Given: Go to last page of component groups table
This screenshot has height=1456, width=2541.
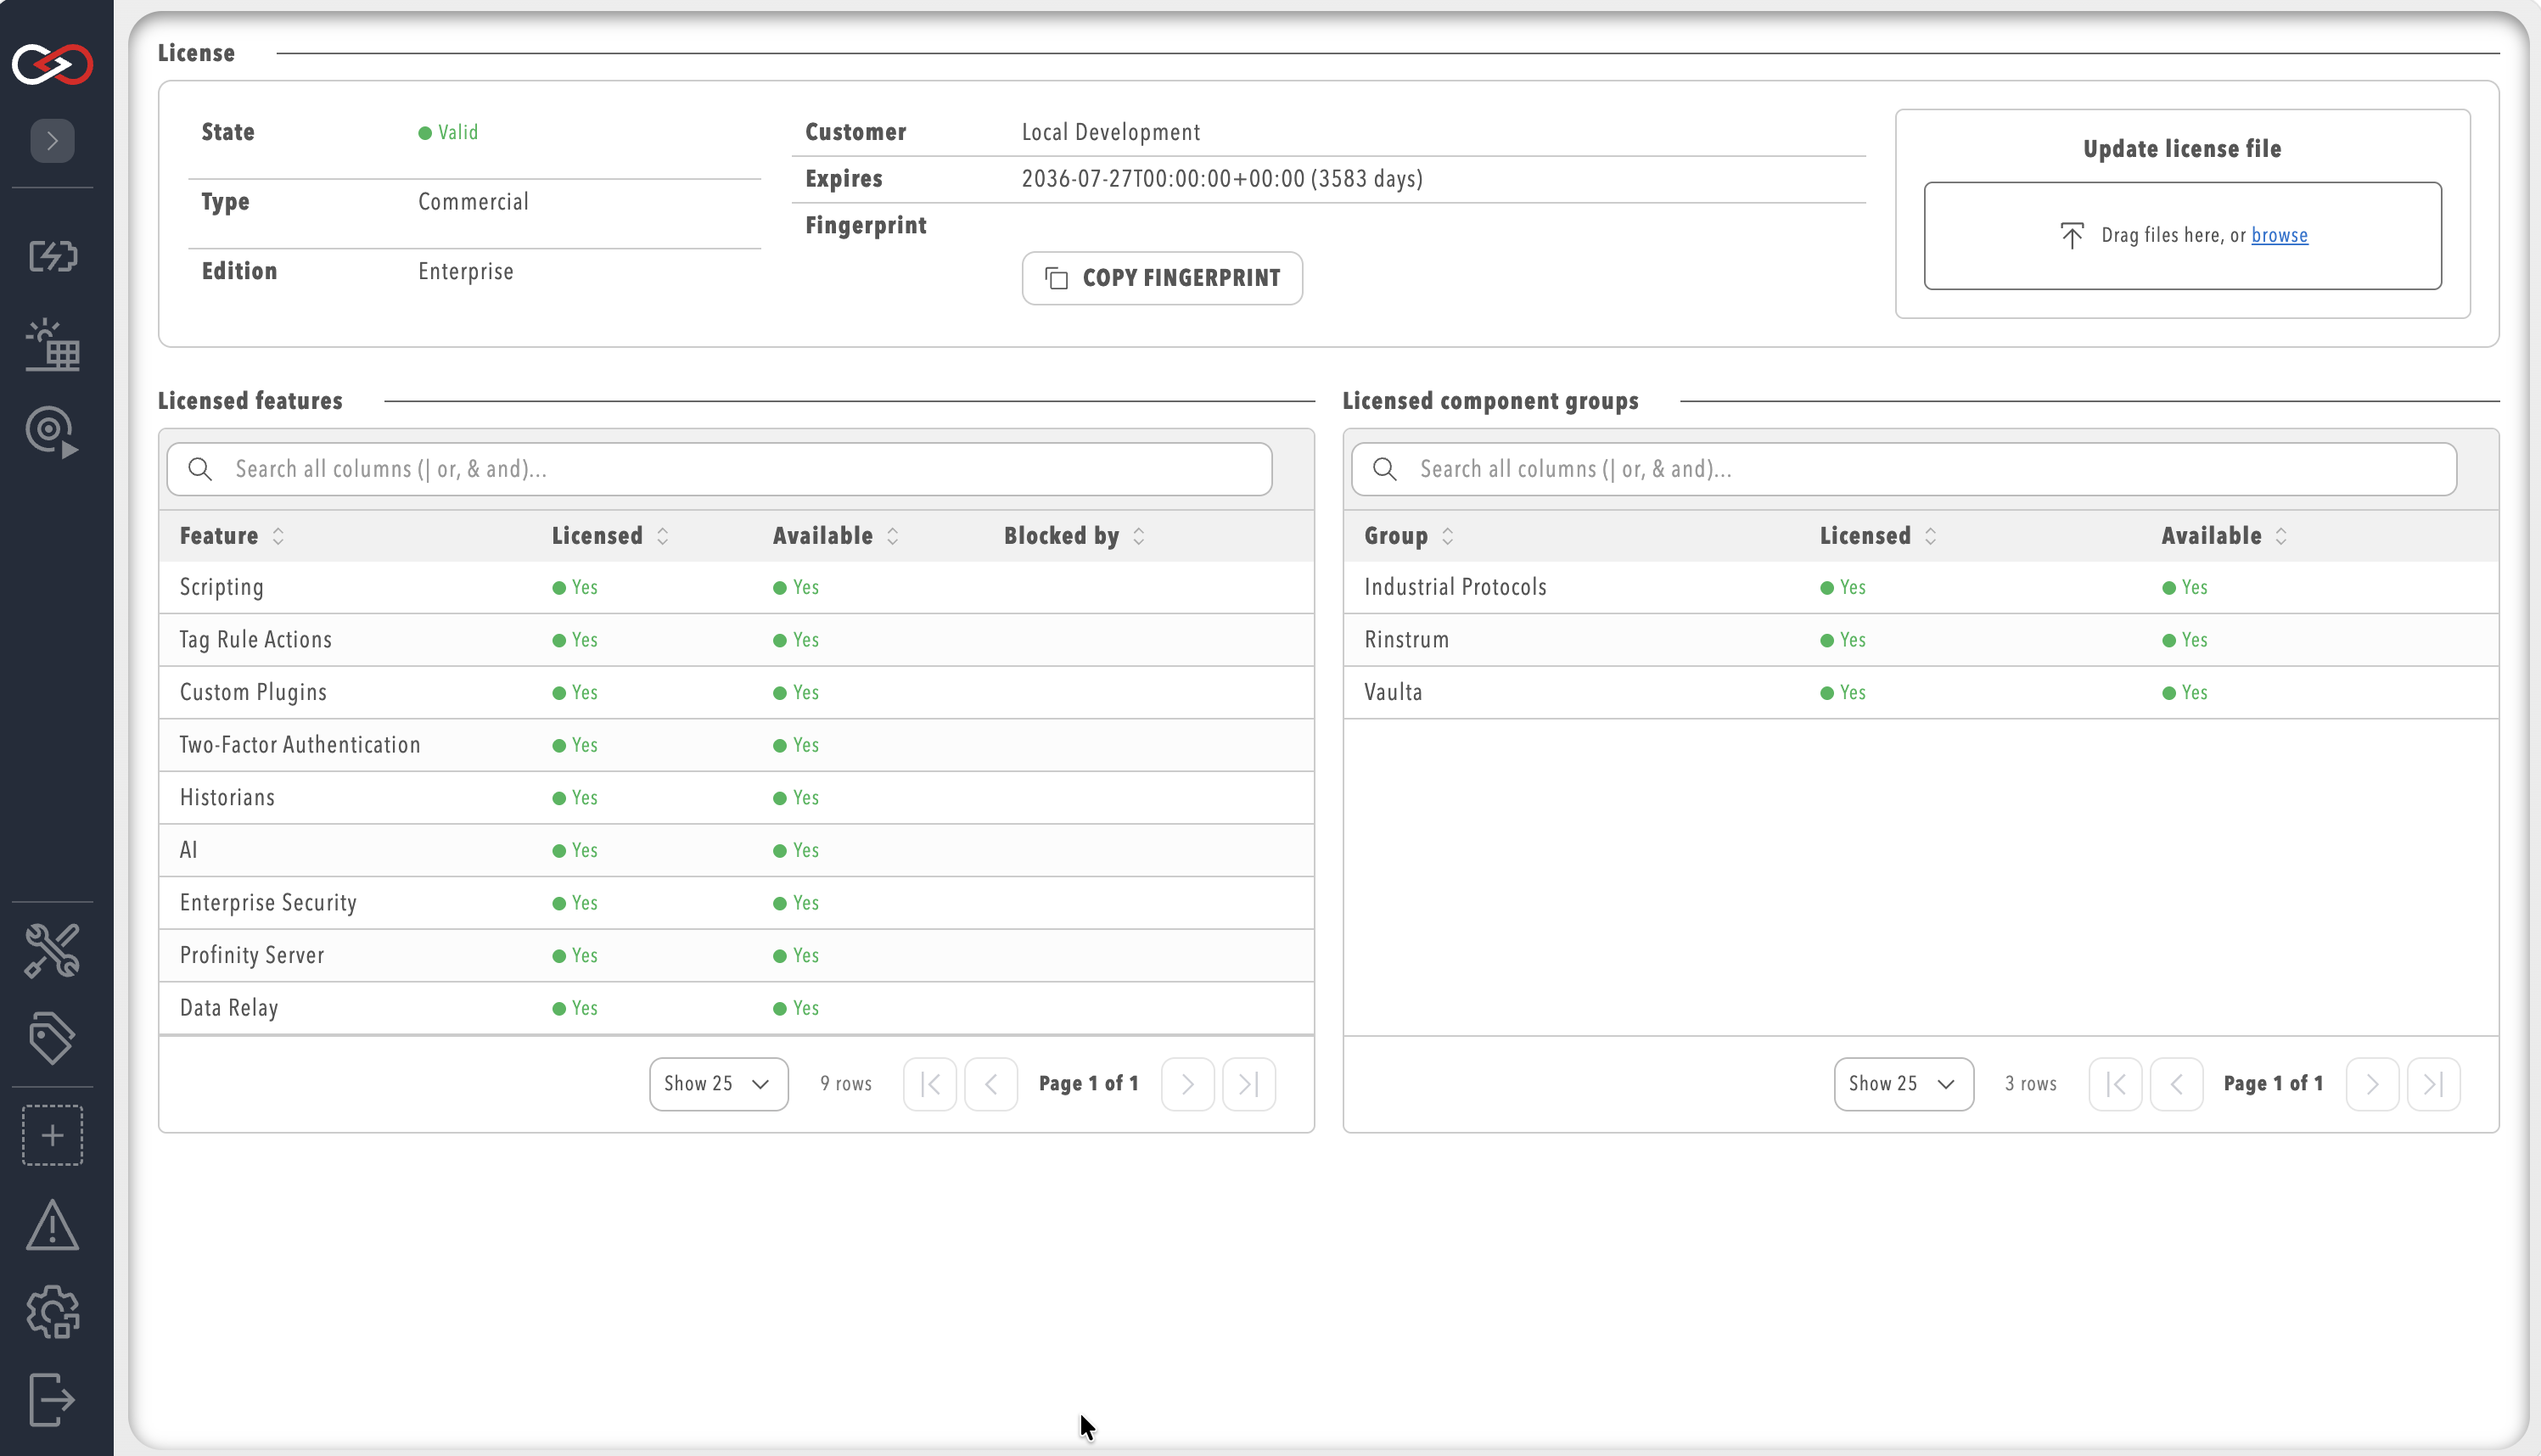Looking at the screenshot, I should click(2433, 1084).
